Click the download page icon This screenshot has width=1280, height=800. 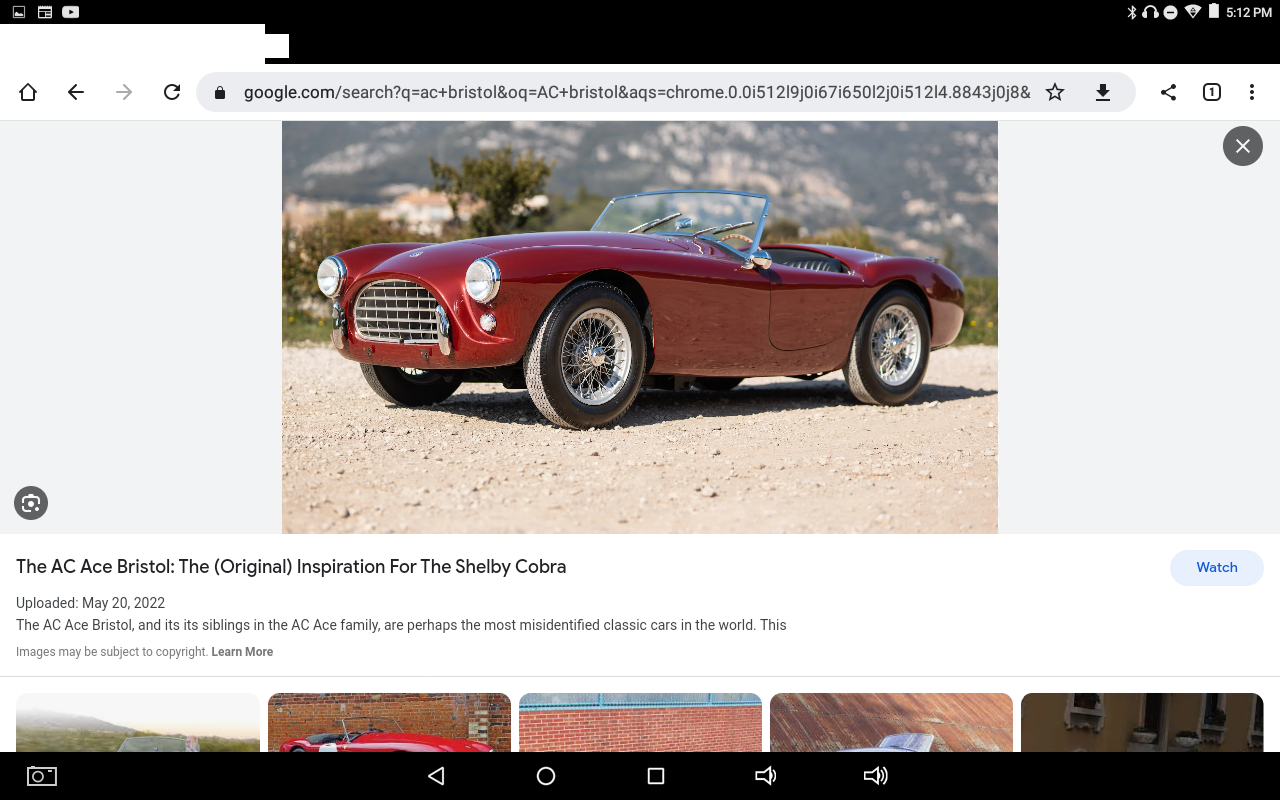coord(1103,92)
